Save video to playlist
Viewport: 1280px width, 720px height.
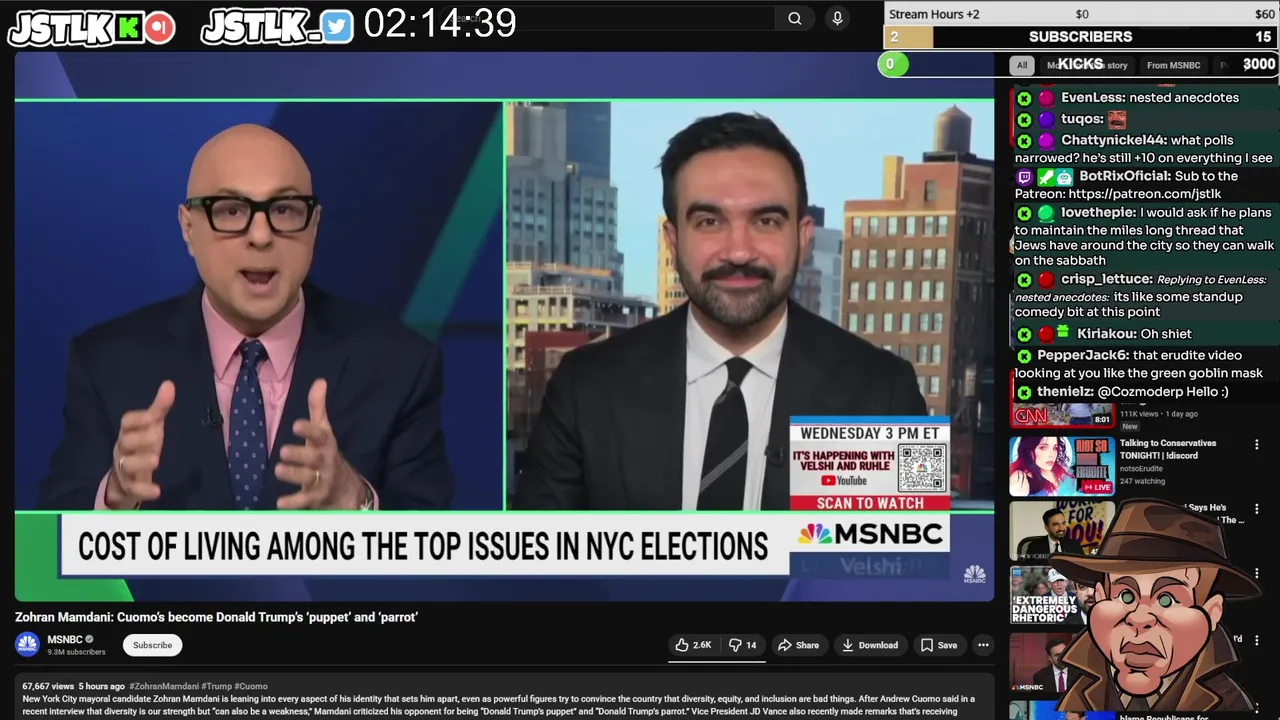(939, 645)
